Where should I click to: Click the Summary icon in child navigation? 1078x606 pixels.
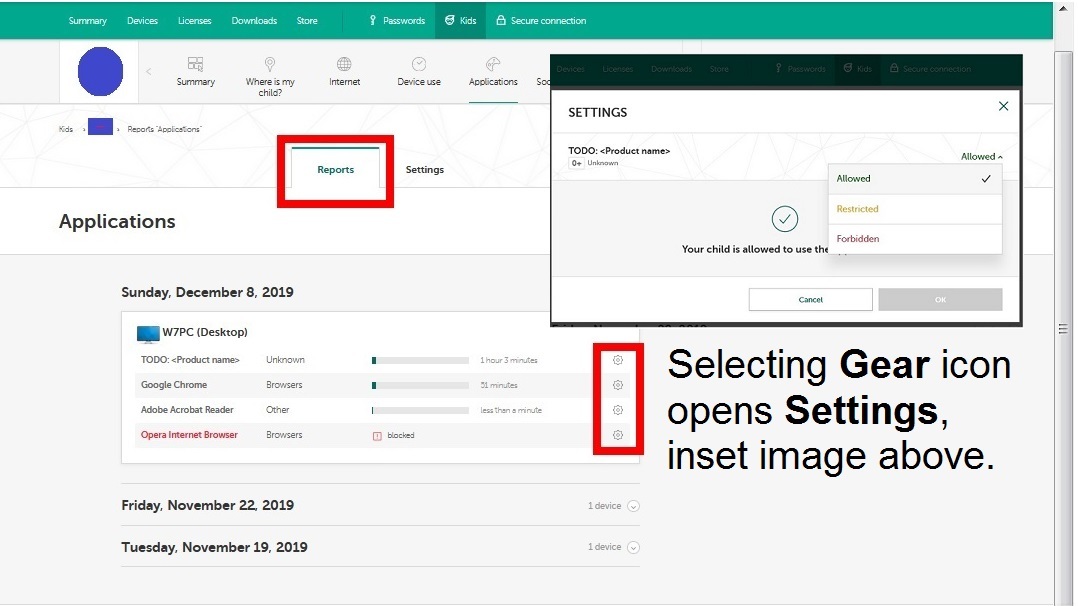[x=195, y=64]
